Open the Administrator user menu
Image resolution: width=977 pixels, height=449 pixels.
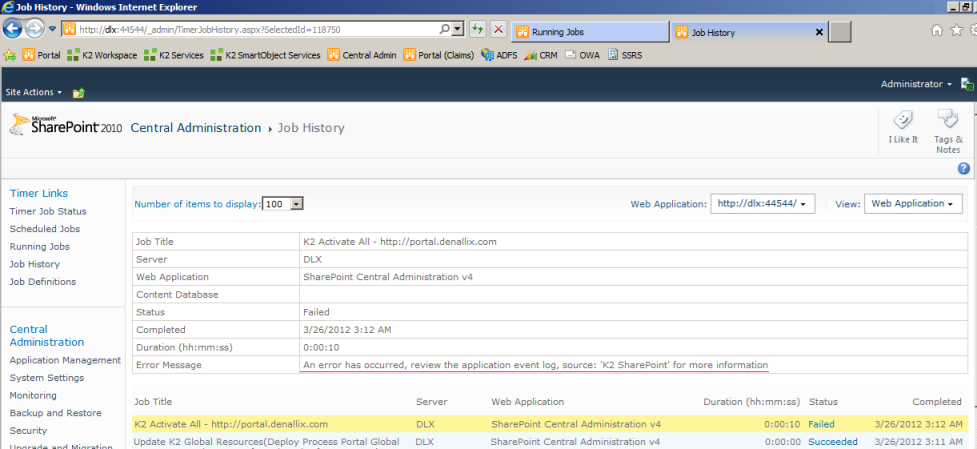tap(915, 84)
